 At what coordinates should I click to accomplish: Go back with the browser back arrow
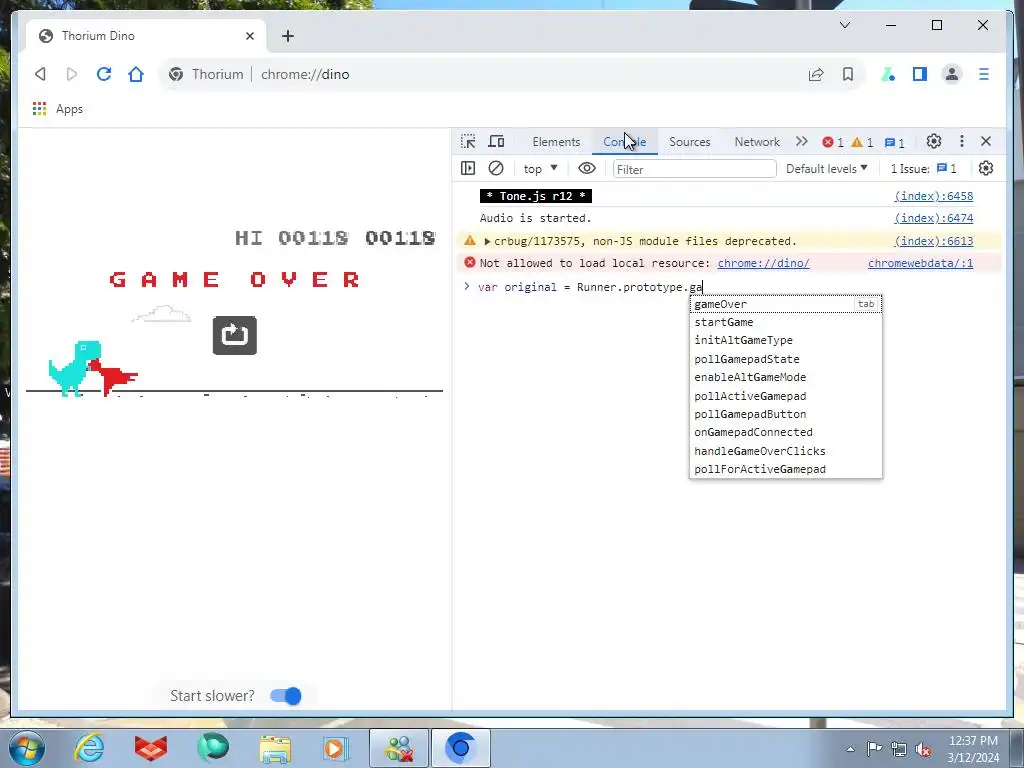click(40, 74)
